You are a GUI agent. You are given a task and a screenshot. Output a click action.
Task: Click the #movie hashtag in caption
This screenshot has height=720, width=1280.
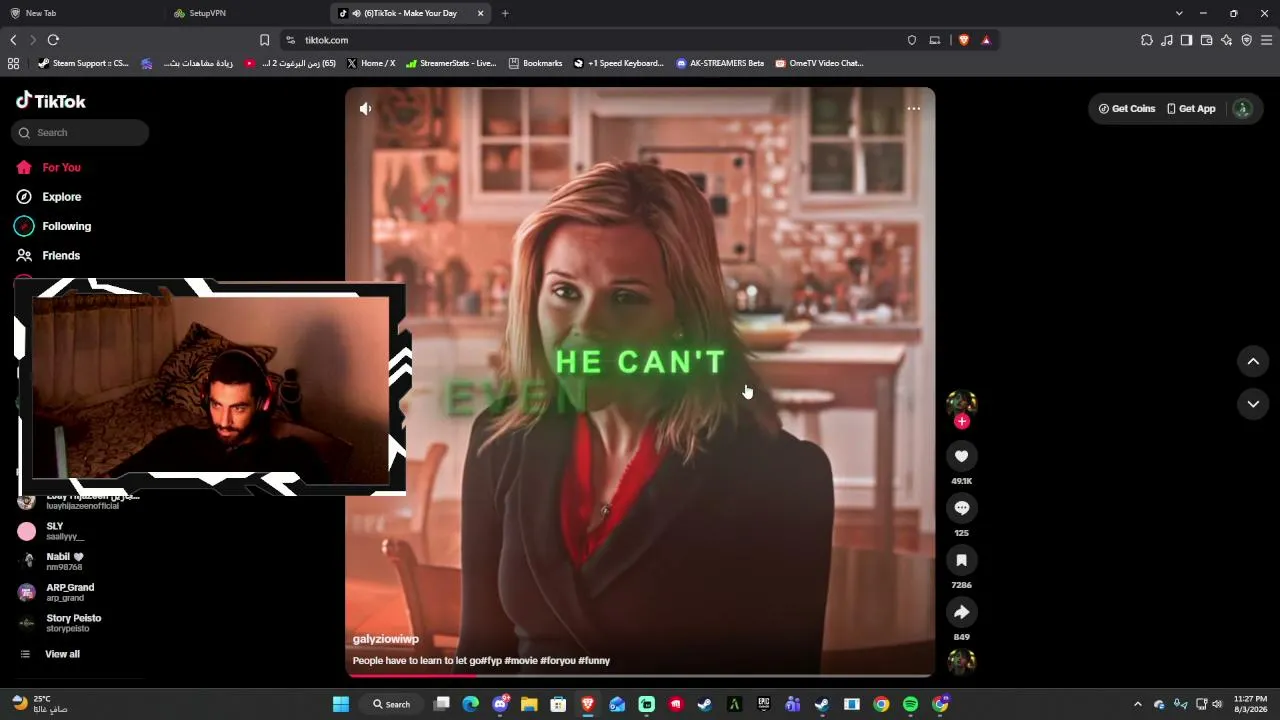click(x=520, y=661)
